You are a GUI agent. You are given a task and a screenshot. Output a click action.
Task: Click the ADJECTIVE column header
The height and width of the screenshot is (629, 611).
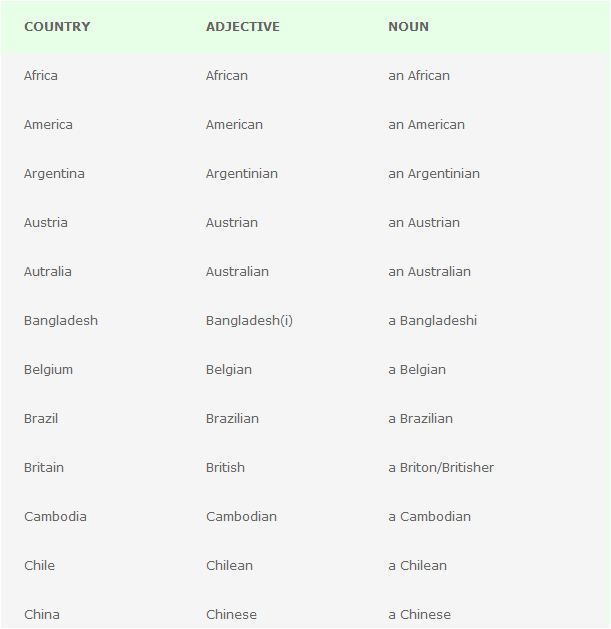pos(242,27)
